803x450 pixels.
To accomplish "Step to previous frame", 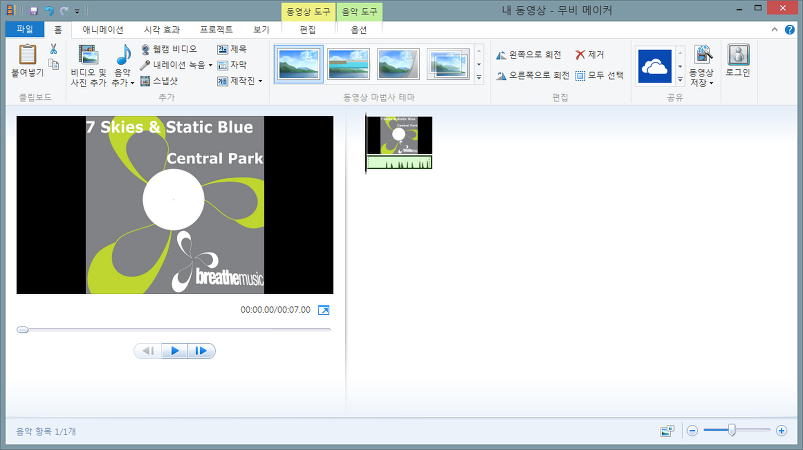I will click(148, 351).
